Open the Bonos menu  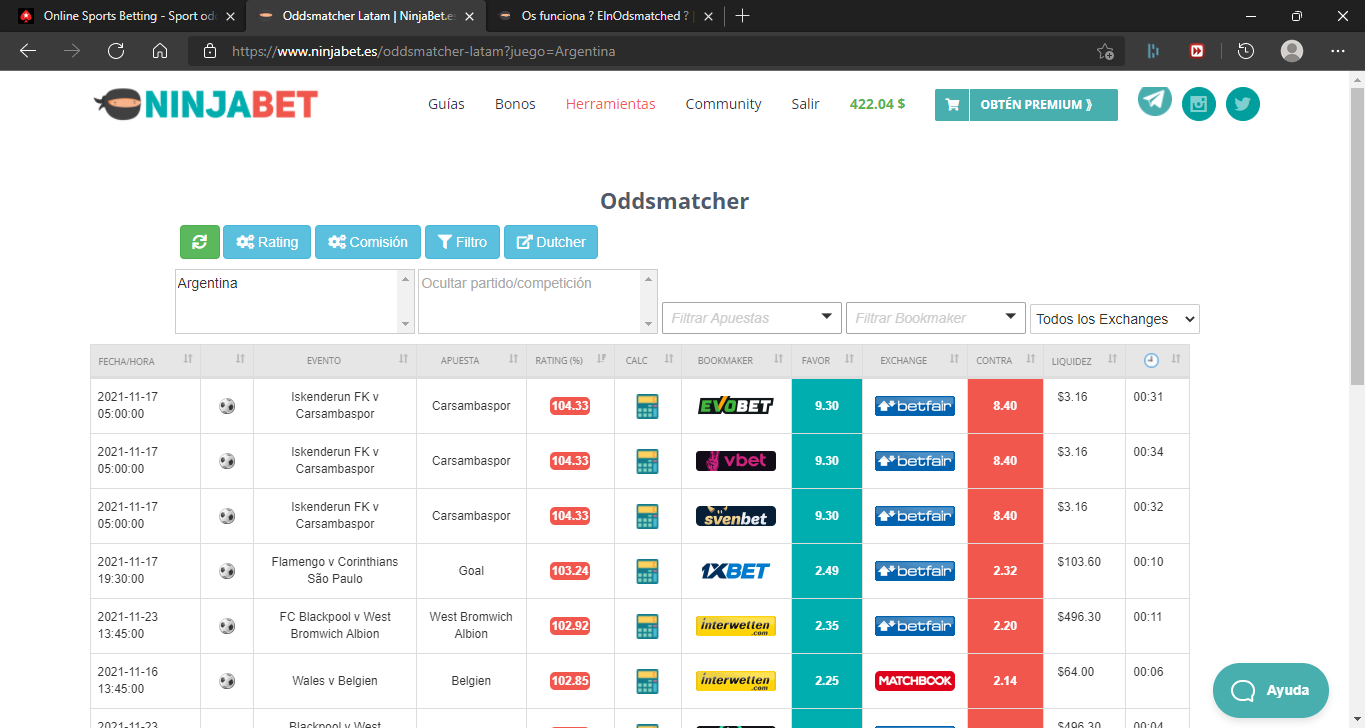pos(515,104)
